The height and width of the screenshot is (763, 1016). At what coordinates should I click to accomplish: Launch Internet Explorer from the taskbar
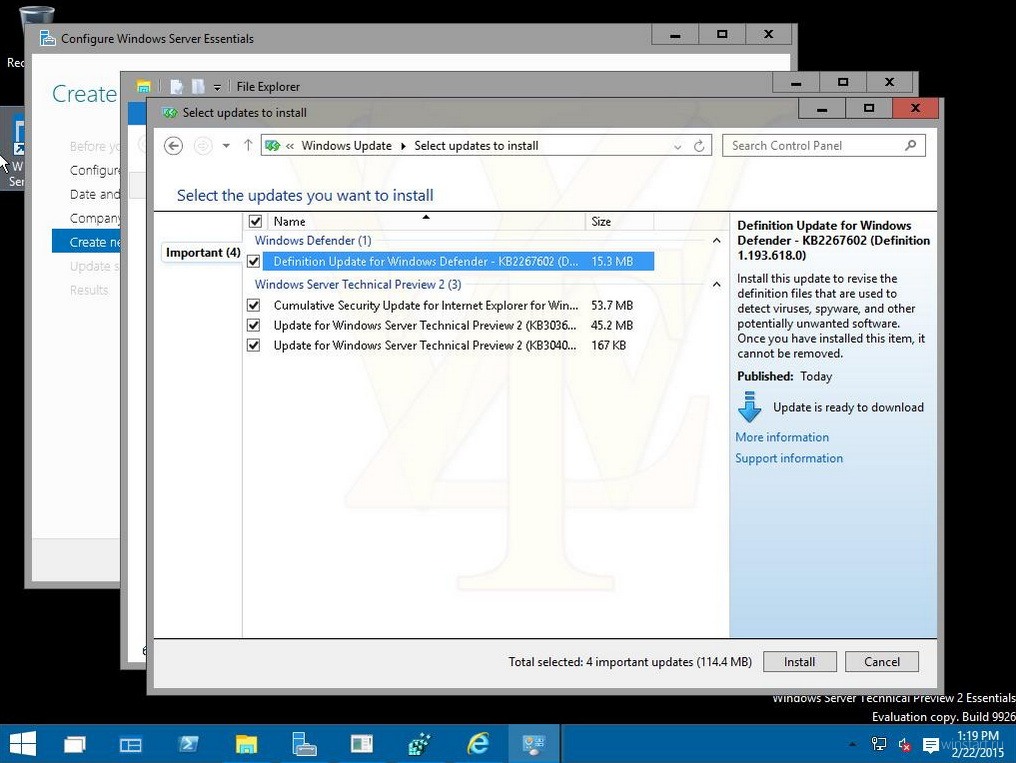point(478,744)
